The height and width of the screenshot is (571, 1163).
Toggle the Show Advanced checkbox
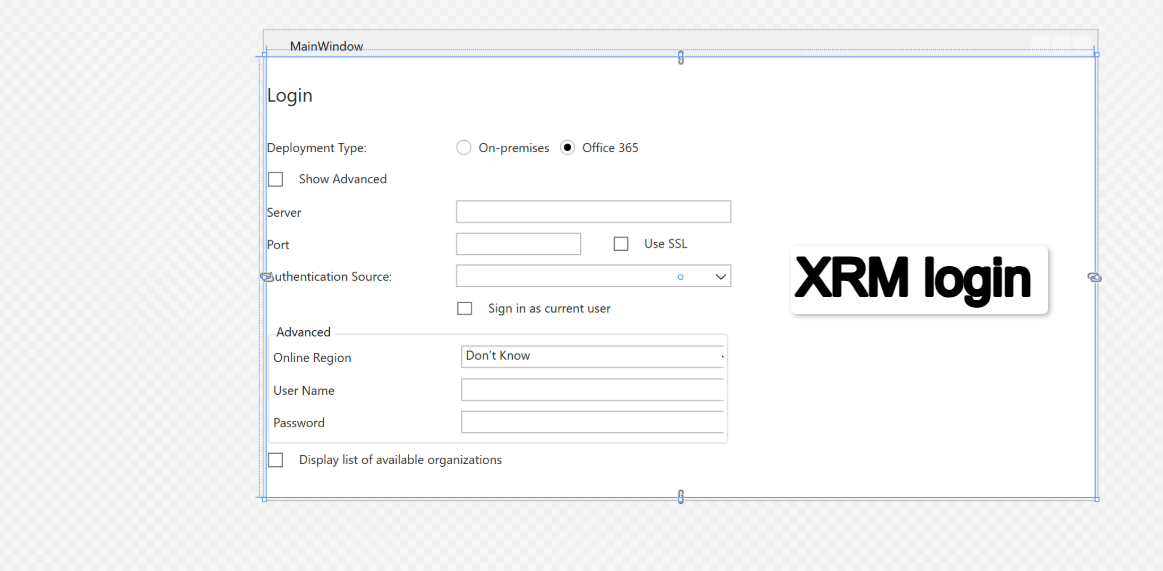(x=276, y=180)
